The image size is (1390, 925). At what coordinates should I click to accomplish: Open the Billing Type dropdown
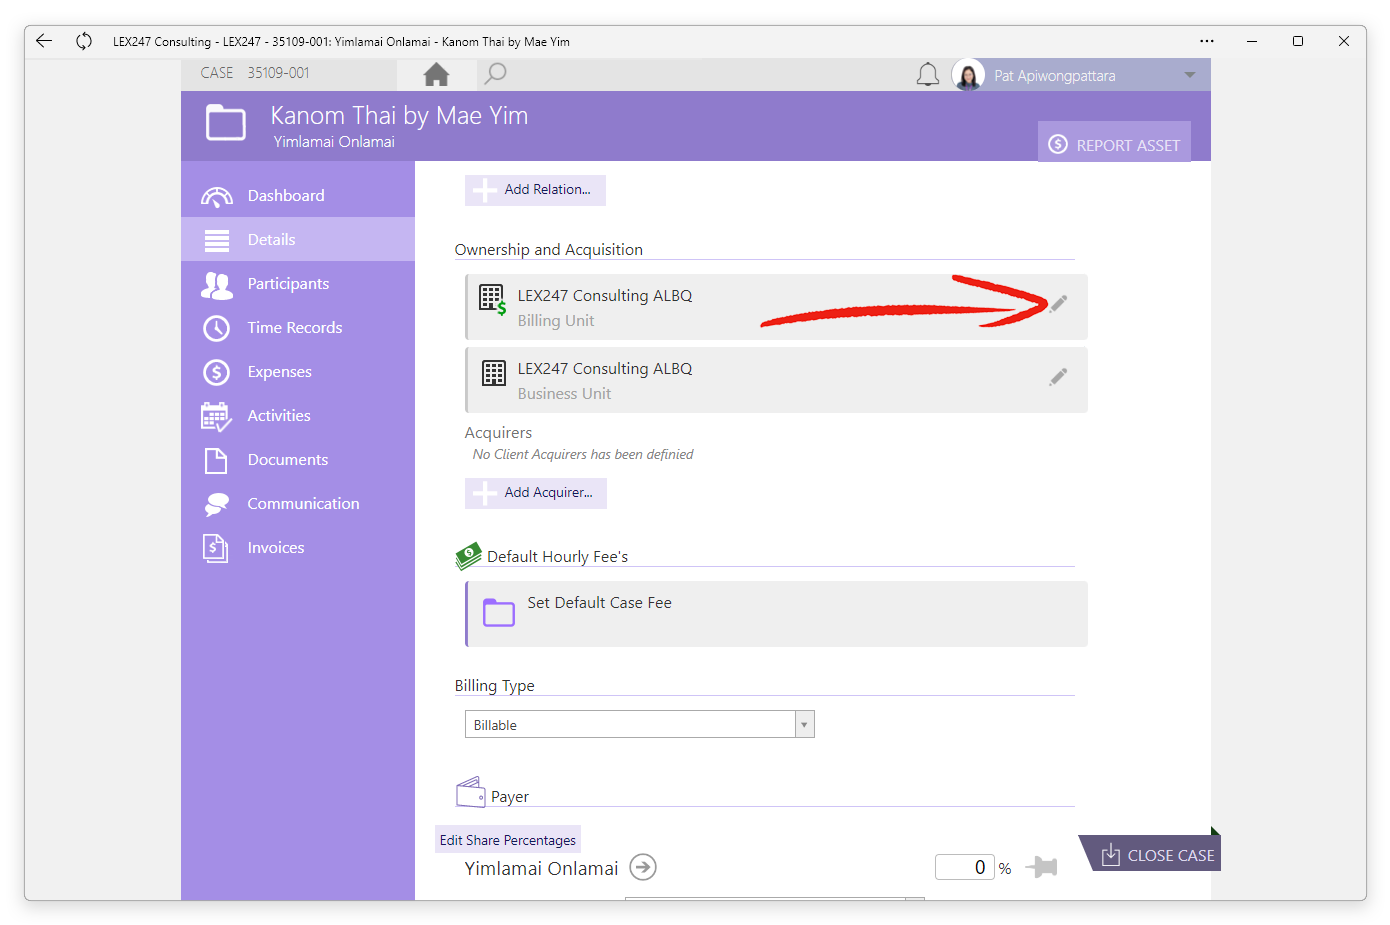click(x=640, y=724)
